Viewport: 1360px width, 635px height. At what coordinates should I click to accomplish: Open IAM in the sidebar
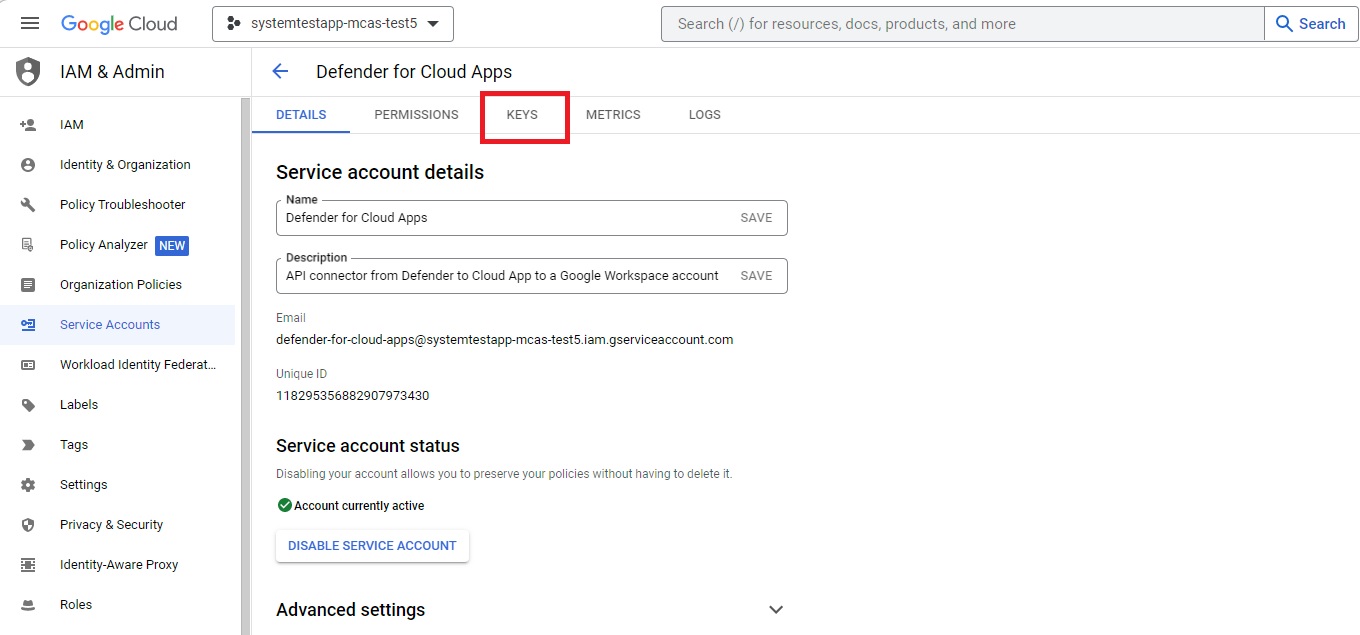click(x=72, y=125)
